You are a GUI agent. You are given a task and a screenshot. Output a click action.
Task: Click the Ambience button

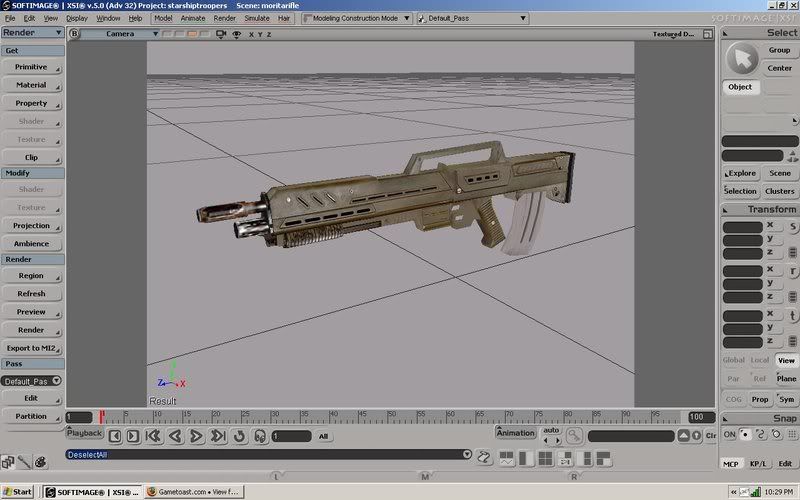coord(32,244)
